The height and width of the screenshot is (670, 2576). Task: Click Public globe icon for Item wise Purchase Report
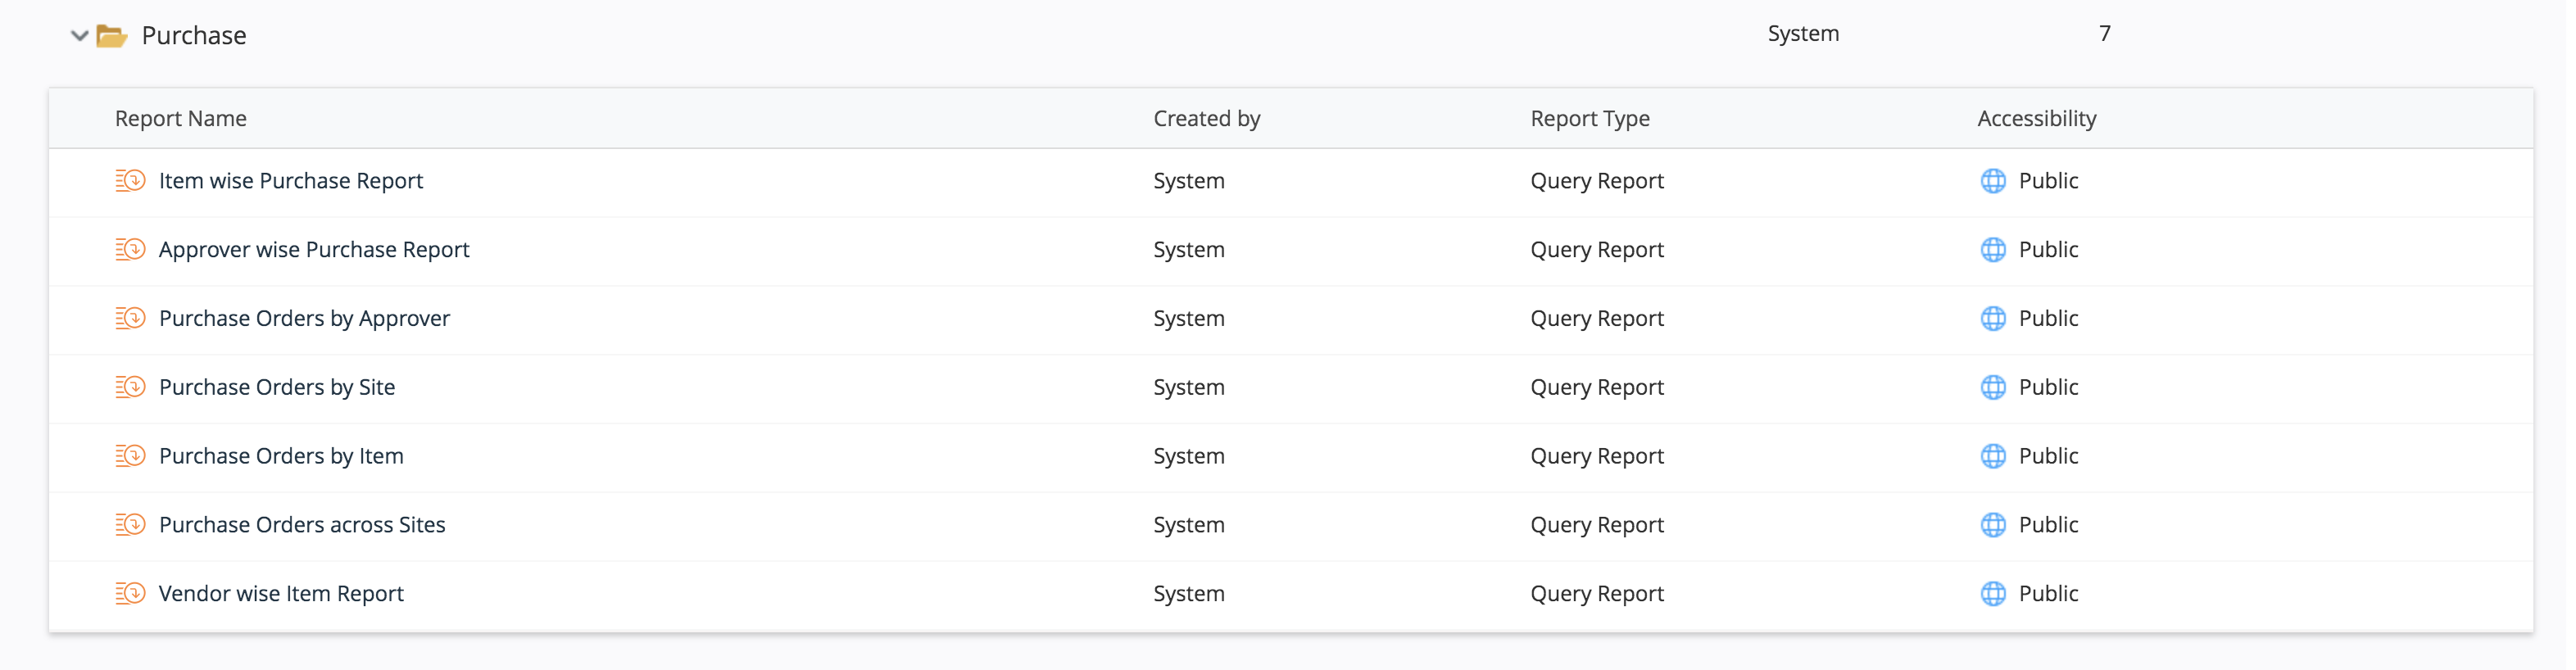(1992, 181)
